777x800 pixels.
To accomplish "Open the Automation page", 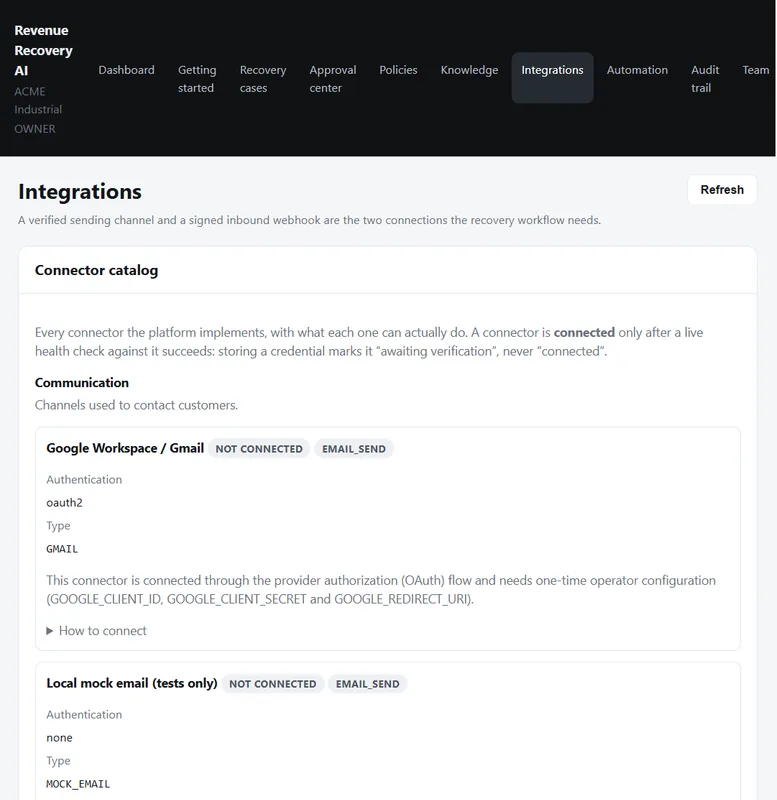I will click(x=637, y=70).
